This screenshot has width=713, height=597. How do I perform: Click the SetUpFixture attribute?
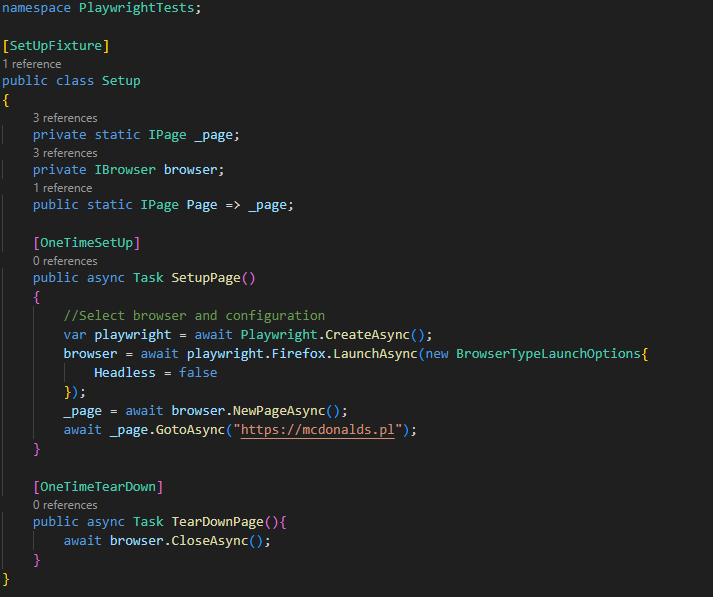[x=55, y=46]
